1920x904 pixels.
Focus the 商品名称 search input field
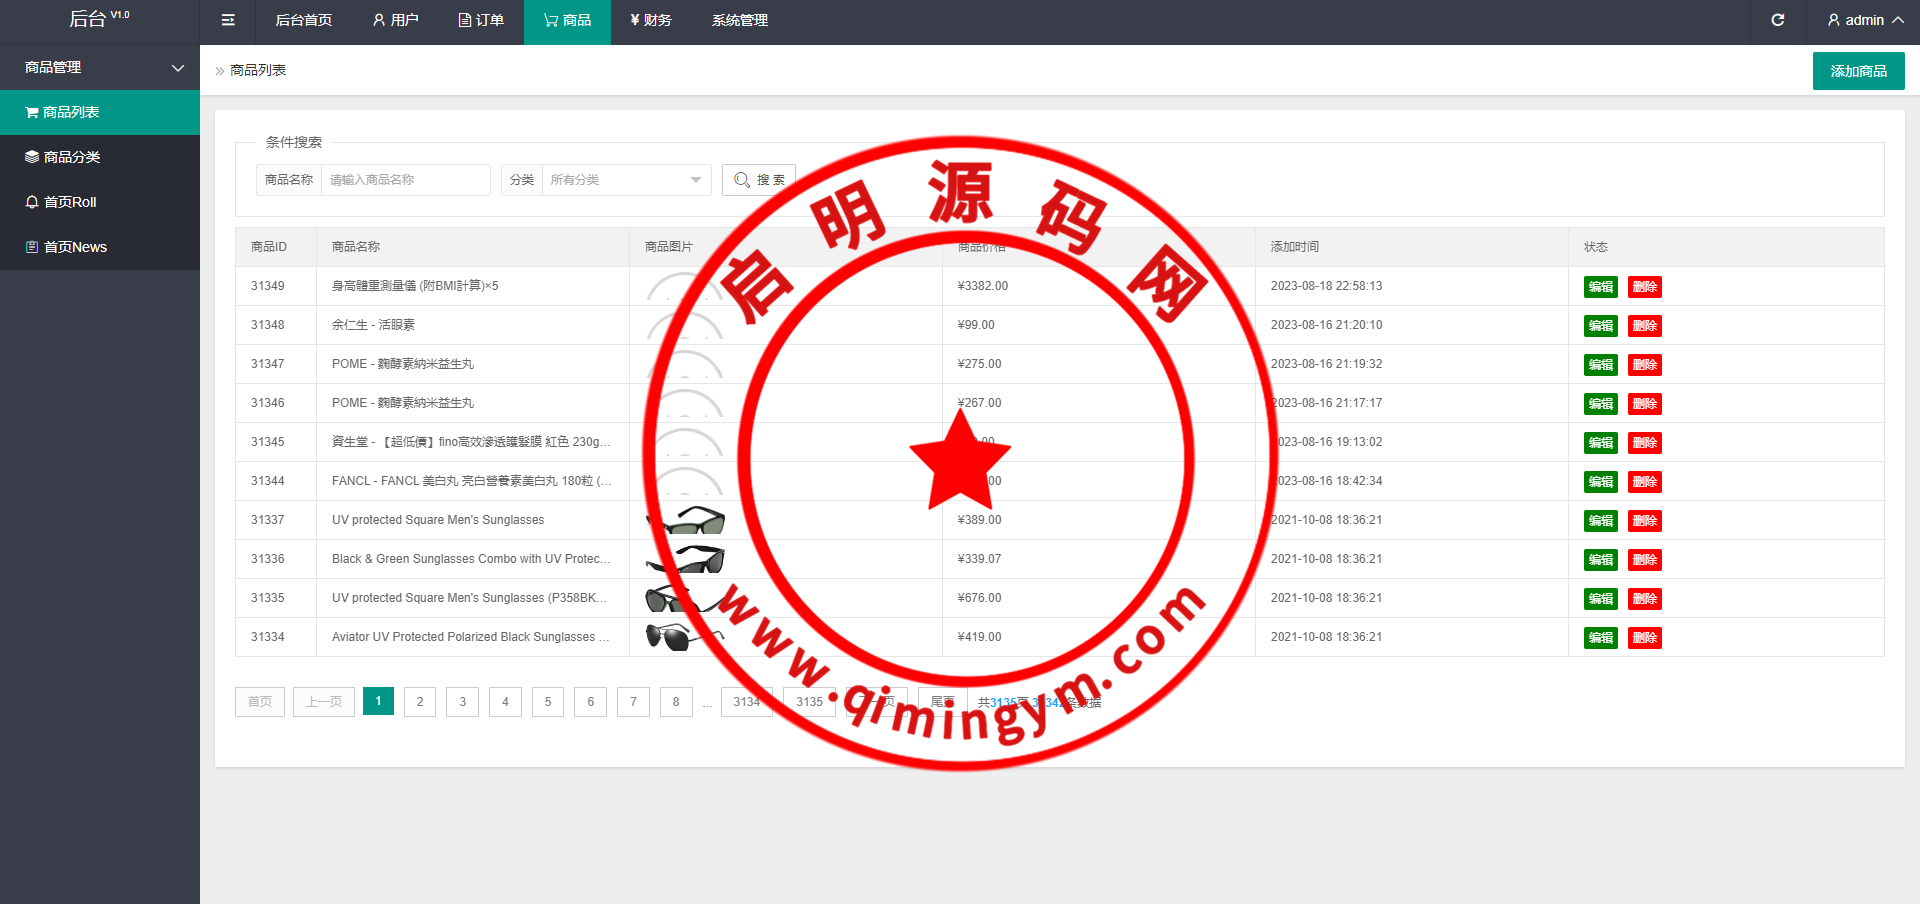click(x=405, y=180)
